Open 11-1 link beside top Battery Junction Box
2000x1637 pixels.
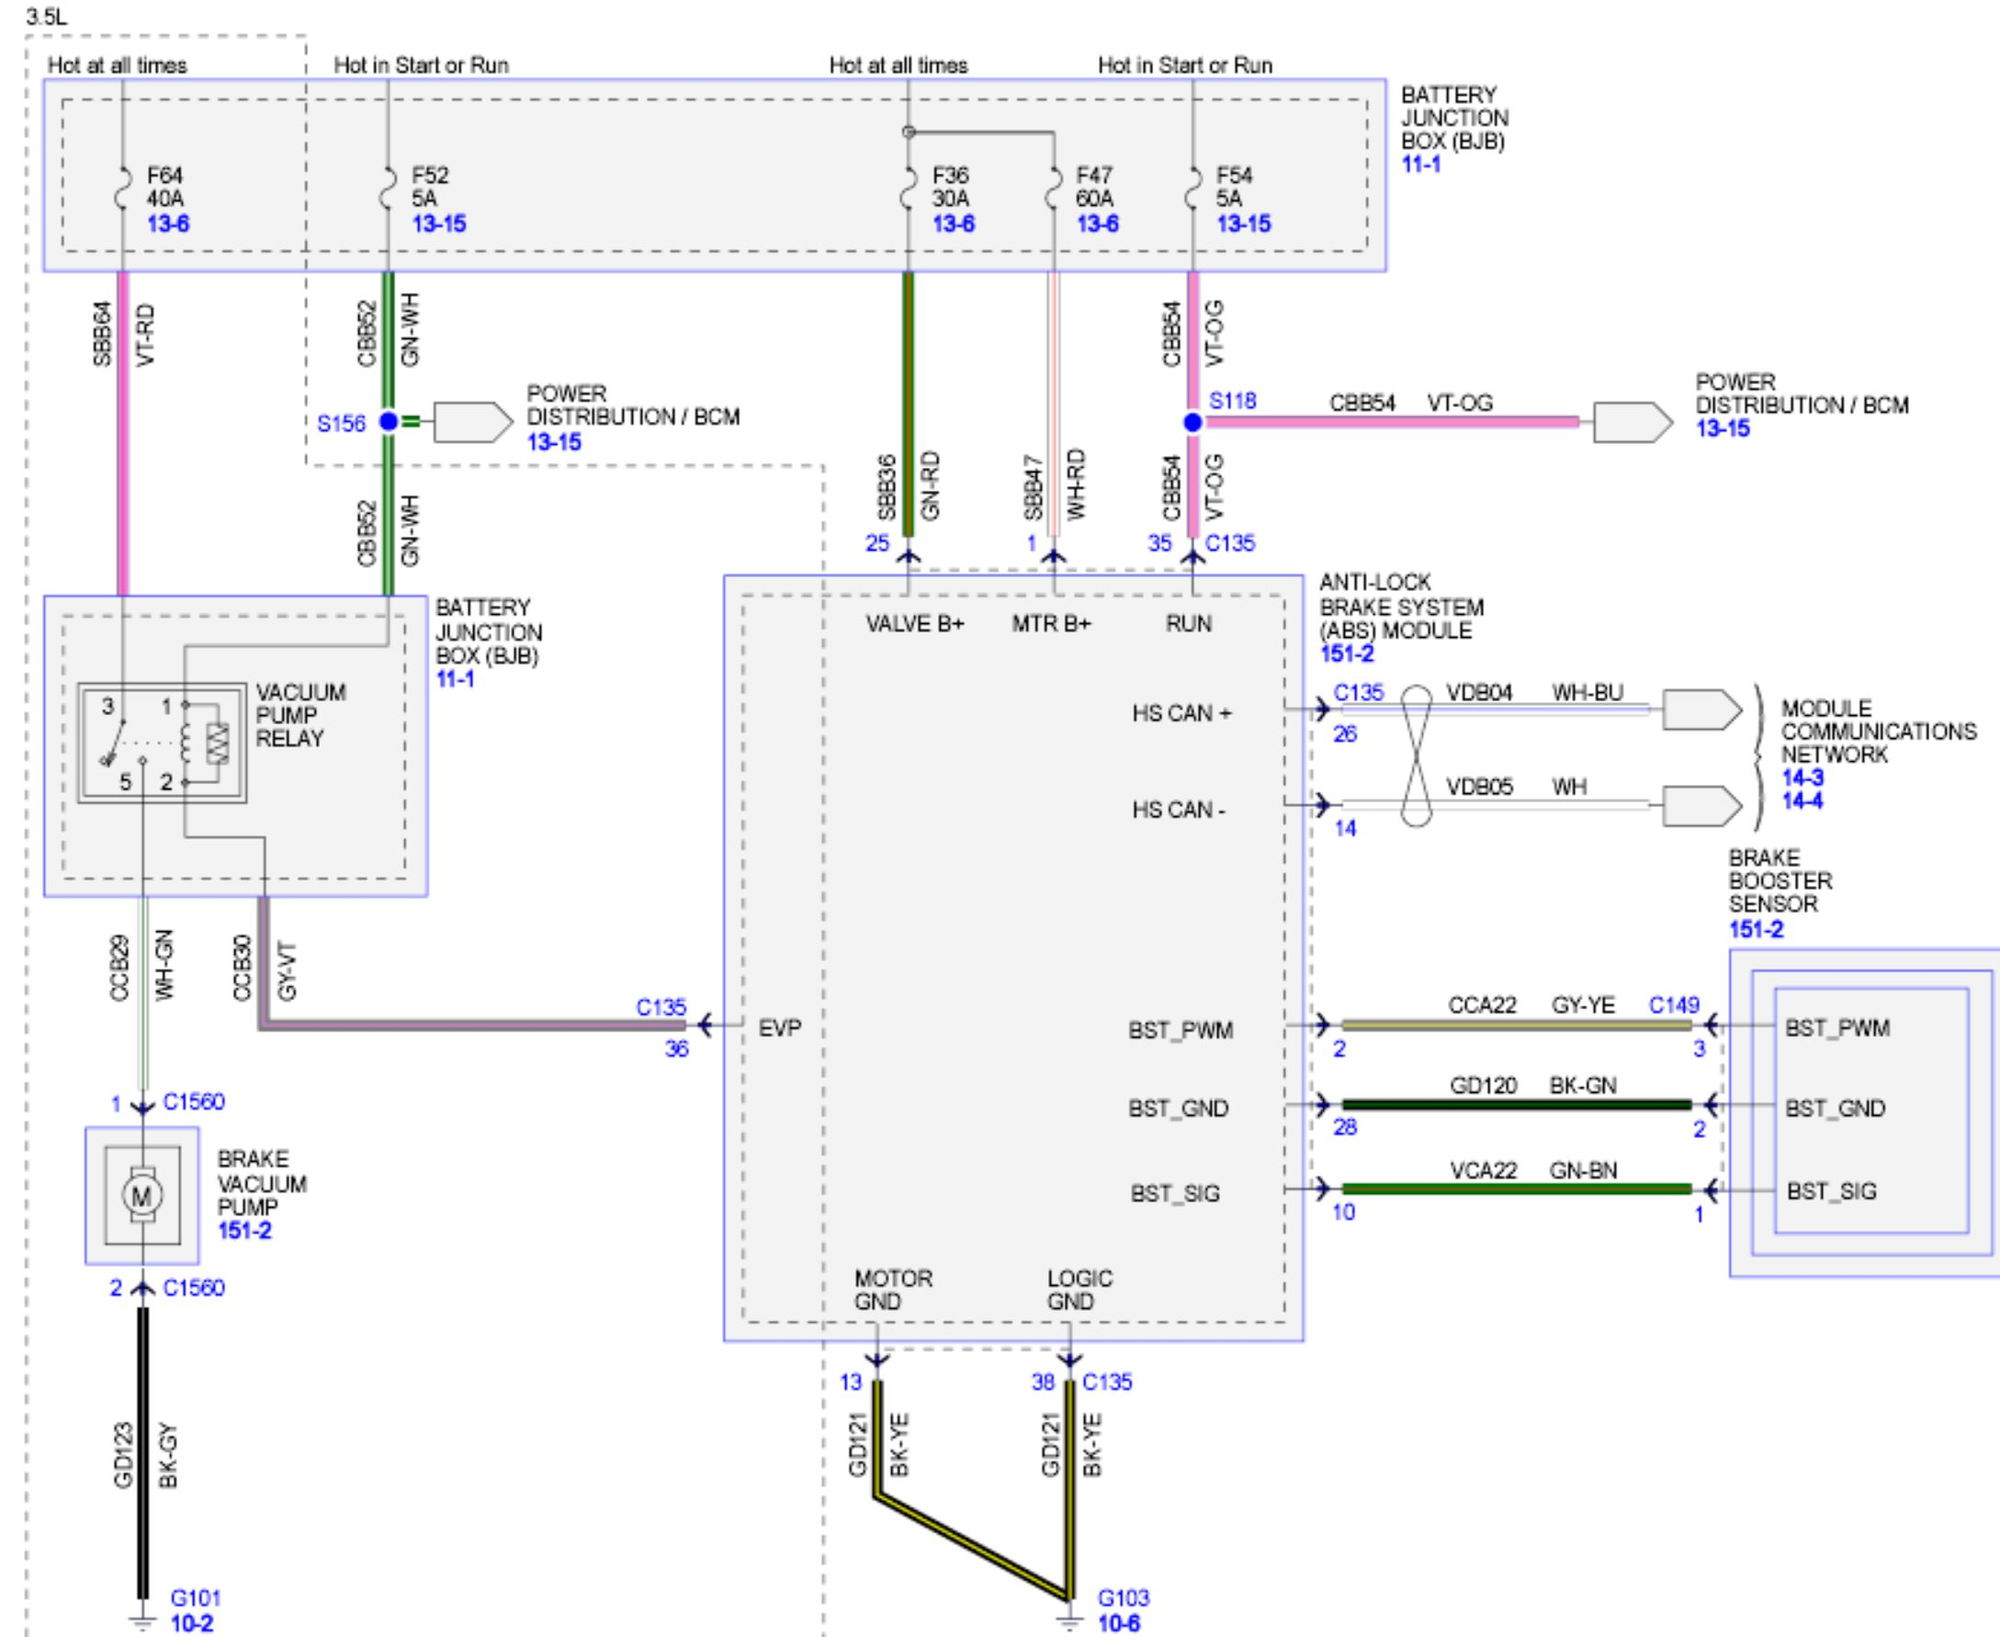[x=1421, y=164]
